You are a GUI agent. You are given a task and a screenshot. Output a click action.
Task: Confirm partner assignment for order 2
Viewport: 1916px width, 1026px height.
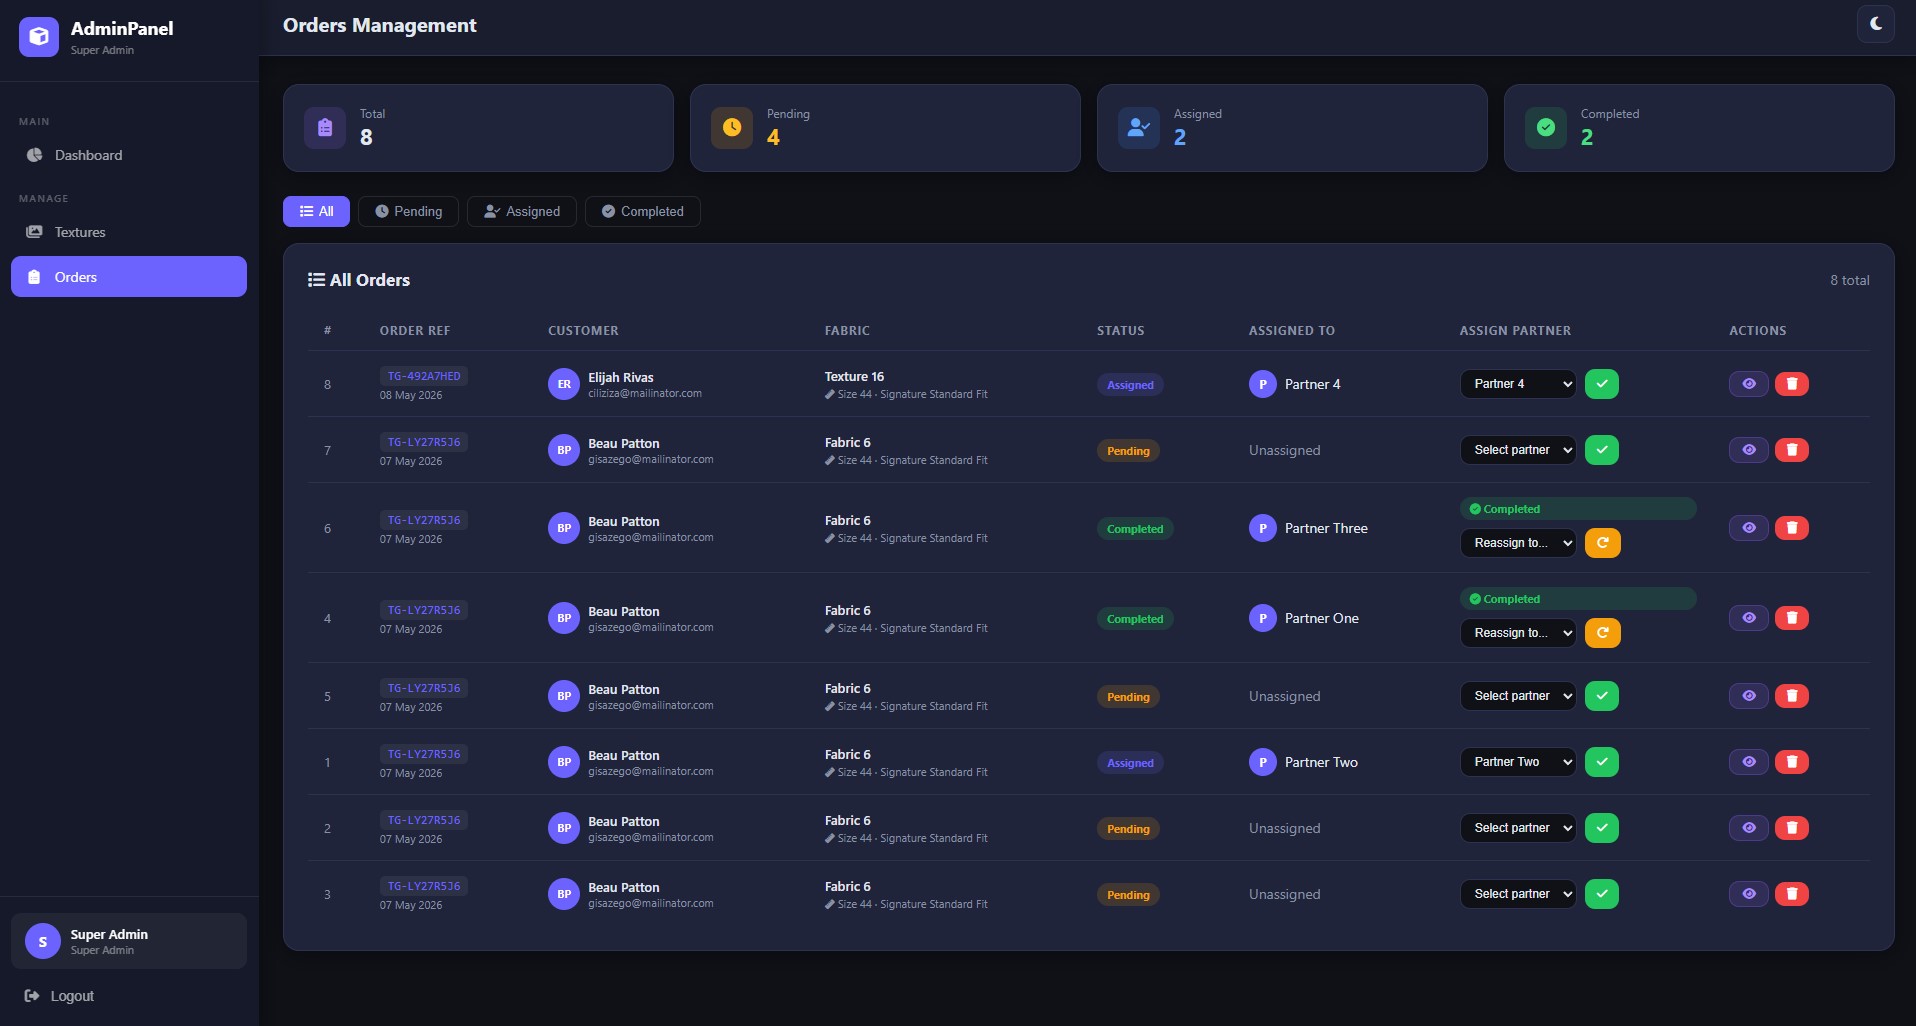coord(1602,828)
